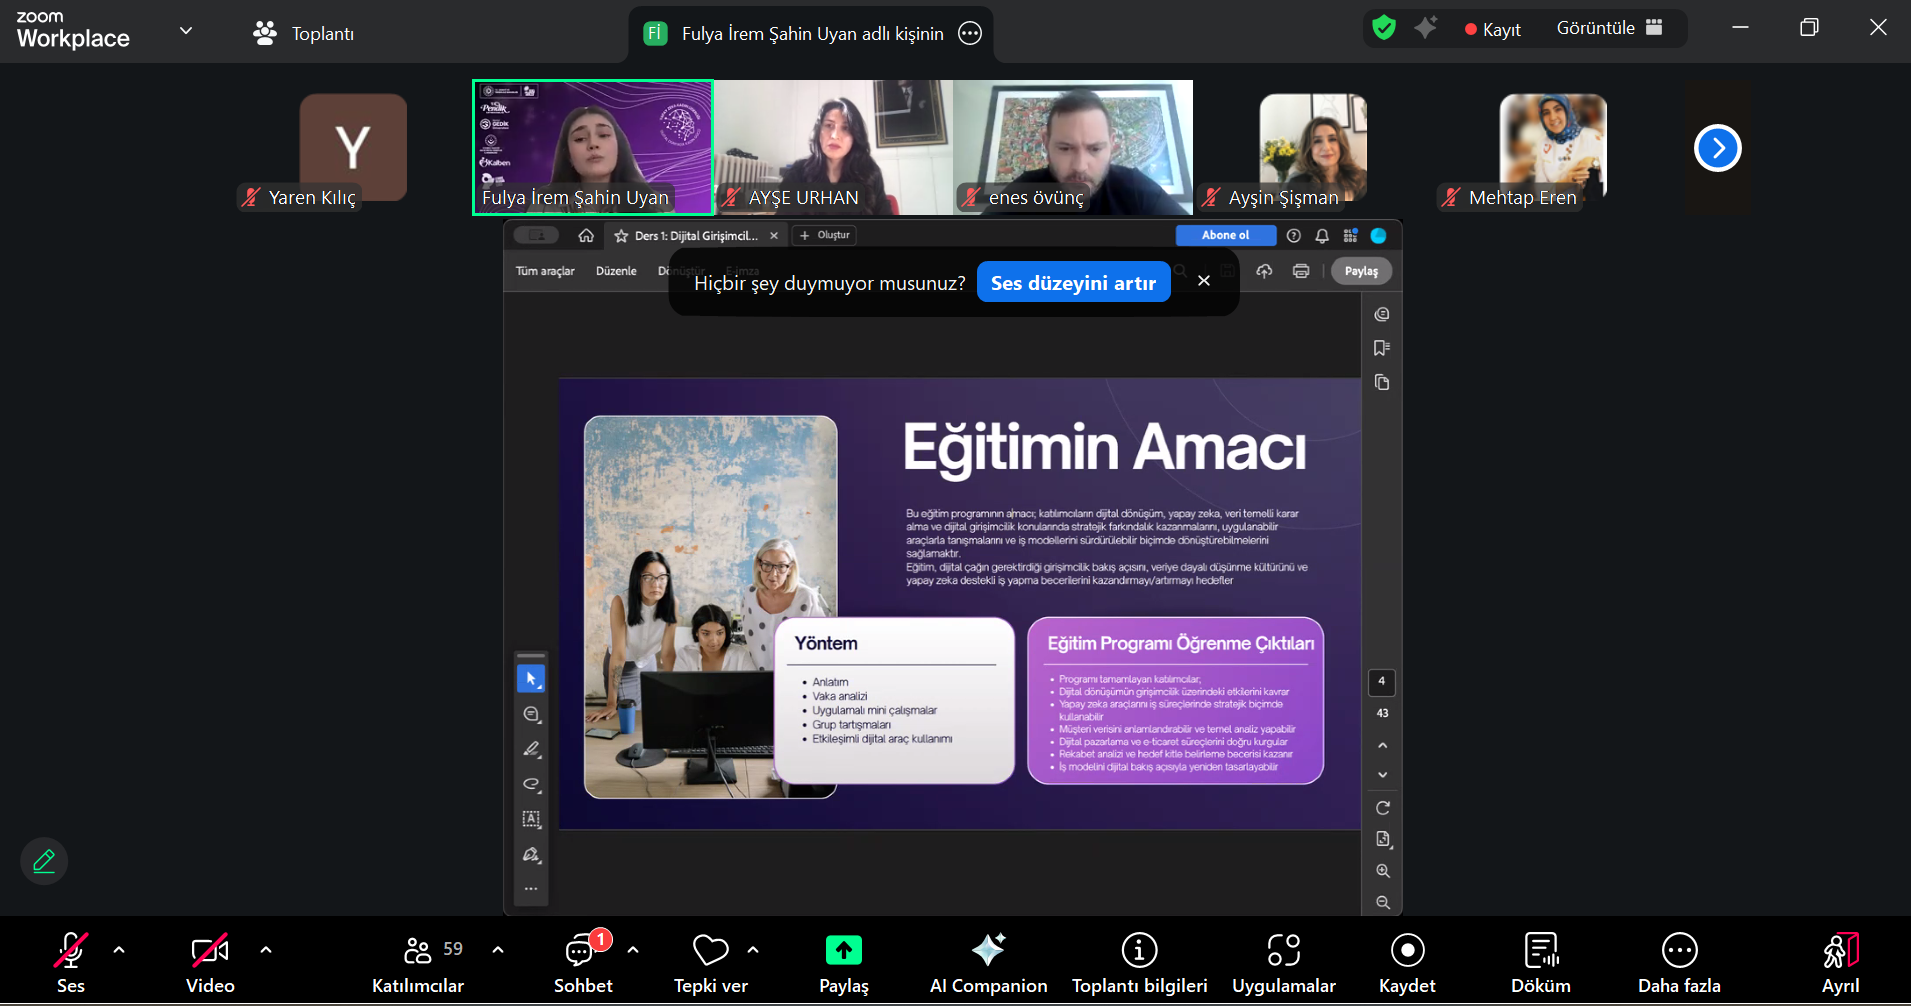
Task: Click the AI sparkle icon in title bar
Action: click(1426, 28)
